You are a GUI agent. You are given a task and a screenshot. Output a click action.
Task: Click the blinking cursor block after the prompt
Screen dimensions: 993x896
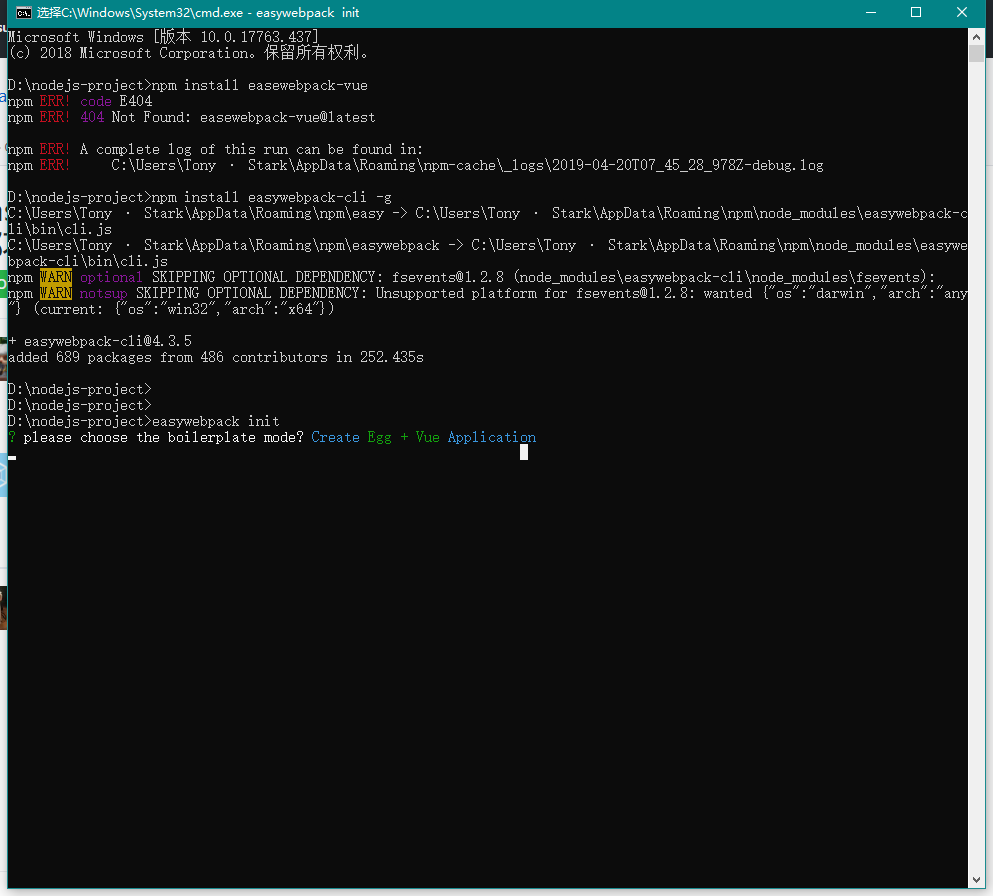click(524, 451)
